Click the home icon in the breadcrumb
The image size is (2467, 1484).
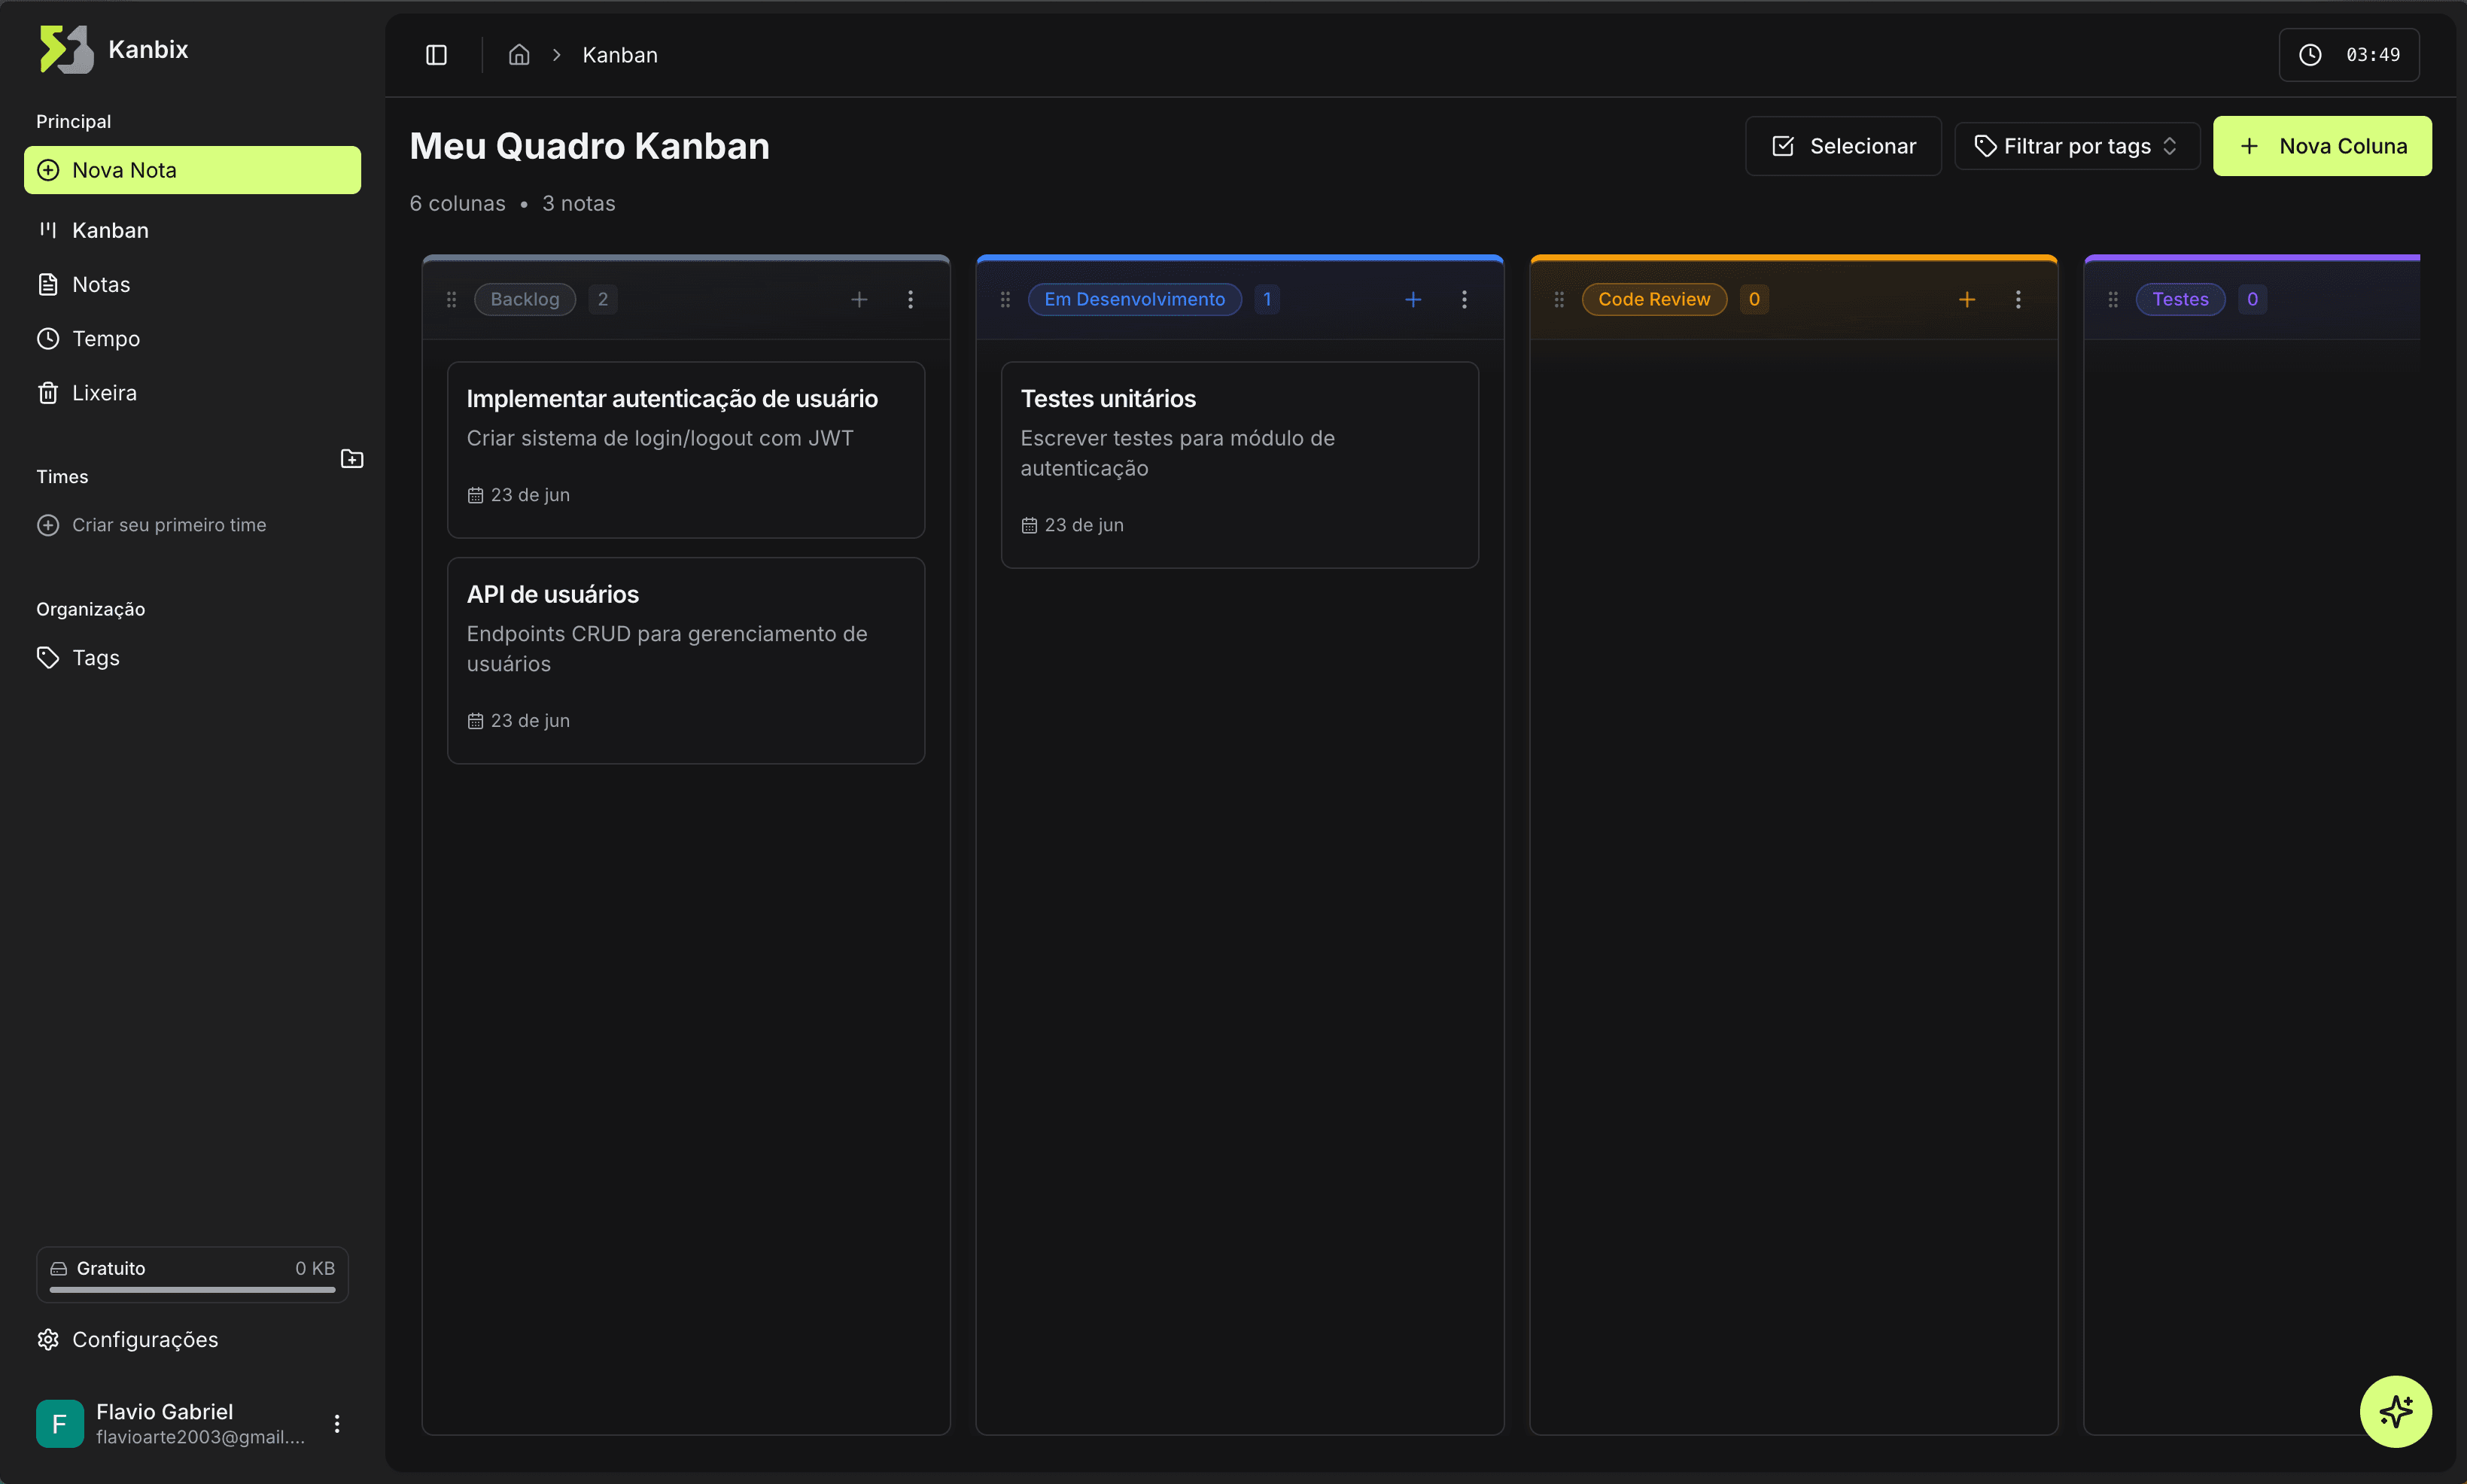[518, 55]
